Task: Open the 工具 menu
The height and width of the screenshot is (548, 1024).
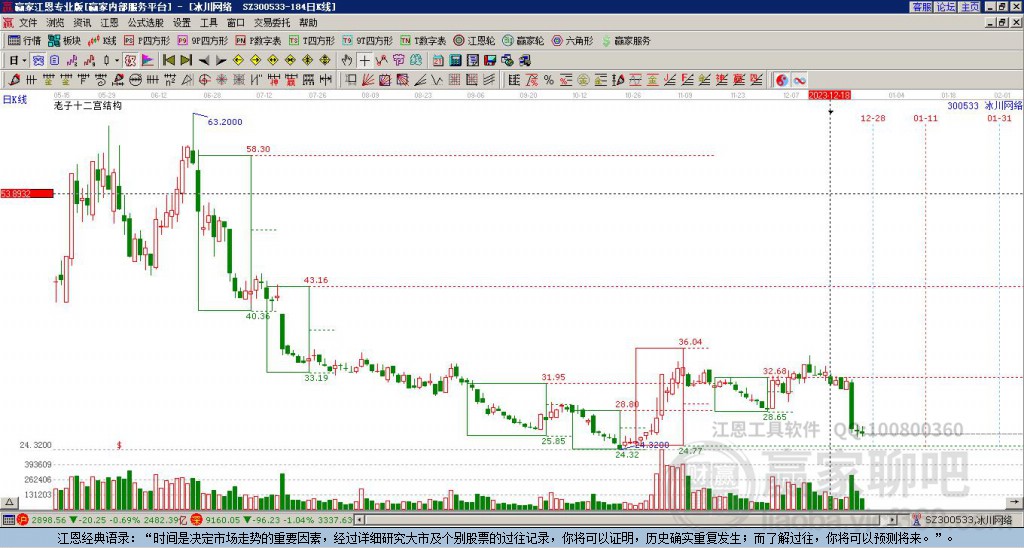Action: point(208,23)
